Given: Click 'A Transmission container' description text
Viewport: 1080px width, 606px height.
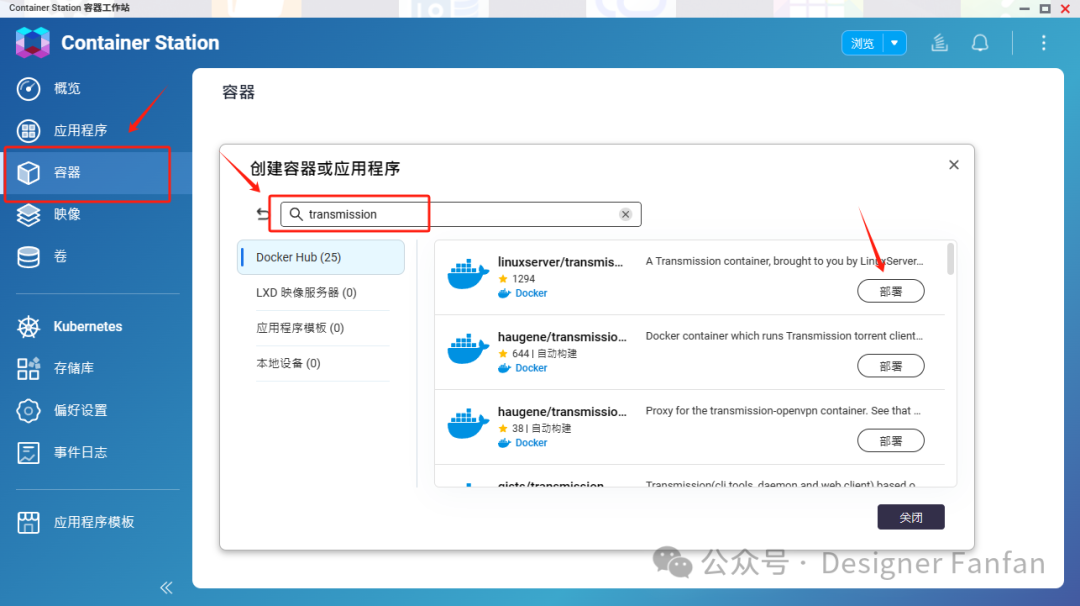Looking at the screenshot, I should click(x=784, y=261).
